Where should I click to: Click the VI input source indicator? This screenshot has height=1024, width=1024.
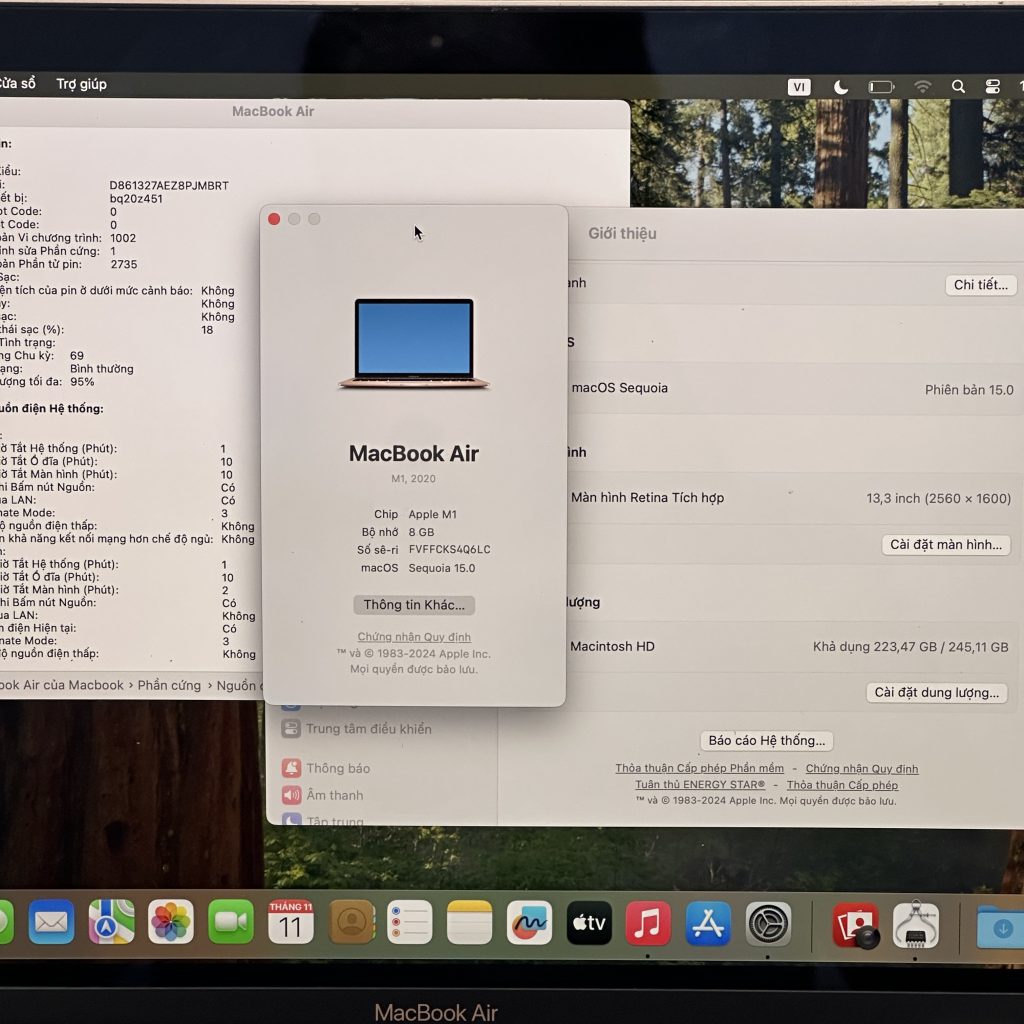click(x=798, y=87)
